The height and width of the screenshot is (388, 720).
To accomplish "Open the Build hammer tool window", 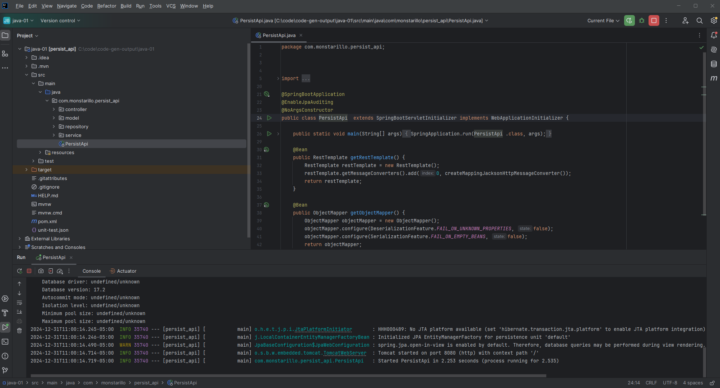I will click(x=5, y=313).
